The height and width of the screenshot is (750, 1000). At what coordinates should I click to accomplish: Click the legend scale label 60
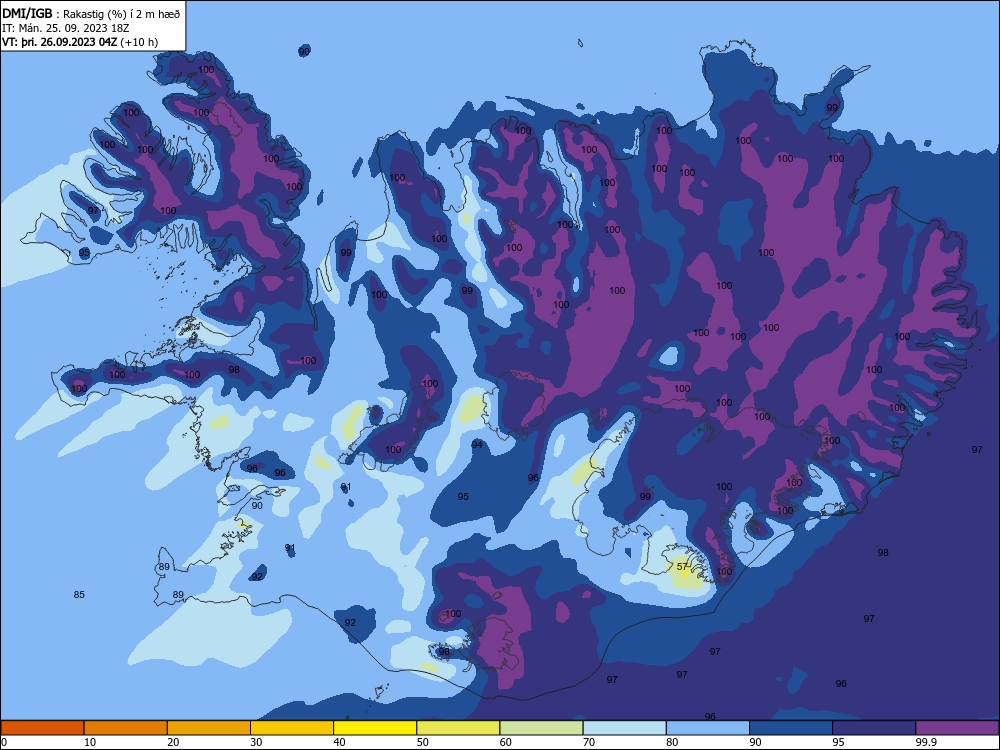point(506,742)
